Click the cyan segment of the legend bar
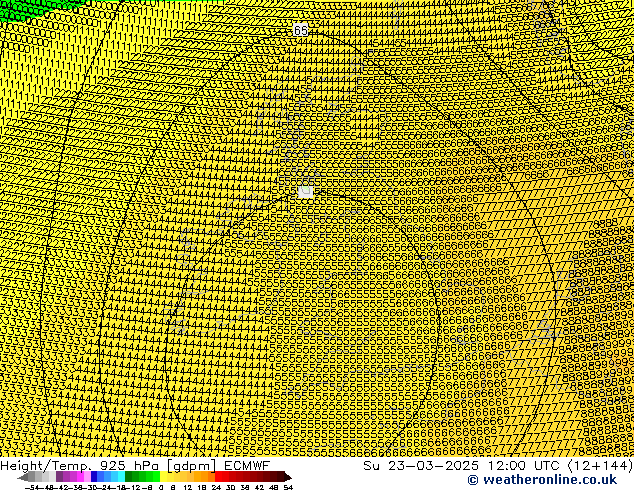The image size is (634, 490). tap(121, 477)
